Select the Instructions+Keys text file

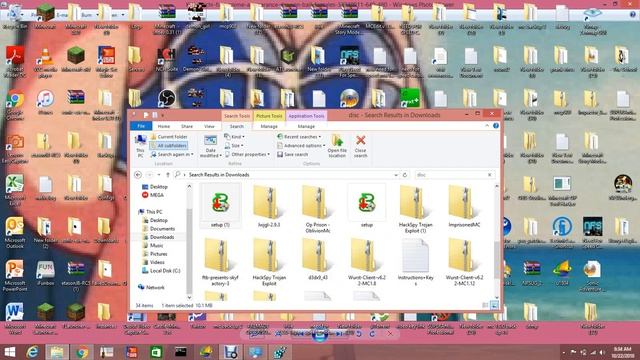pyautogui.click(x=415, y=262)
